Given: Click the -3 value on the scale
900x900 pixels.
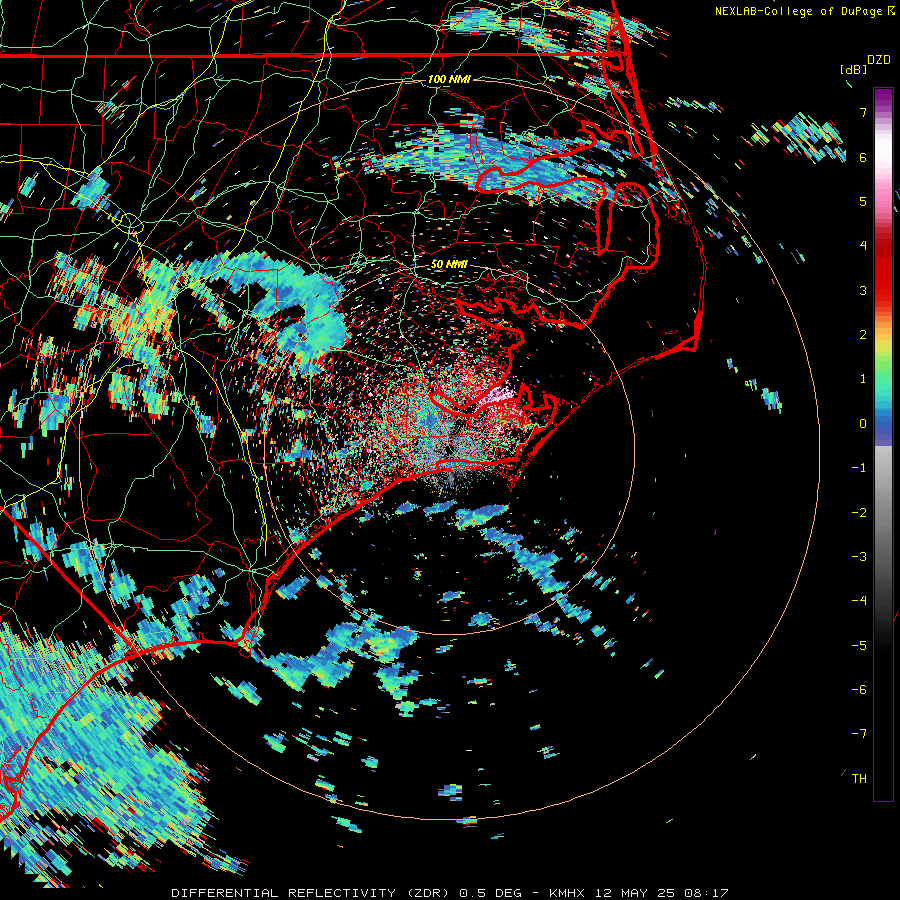Looking at the screenshot, I should pos(859,557).
